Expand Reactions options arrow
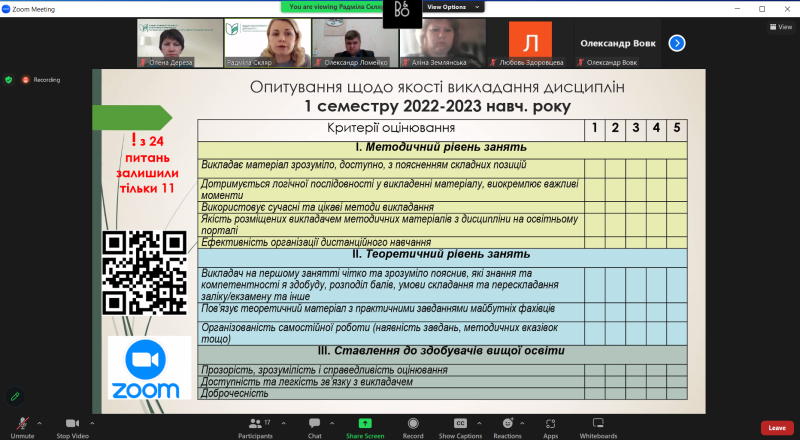 (x=522, y=423)
